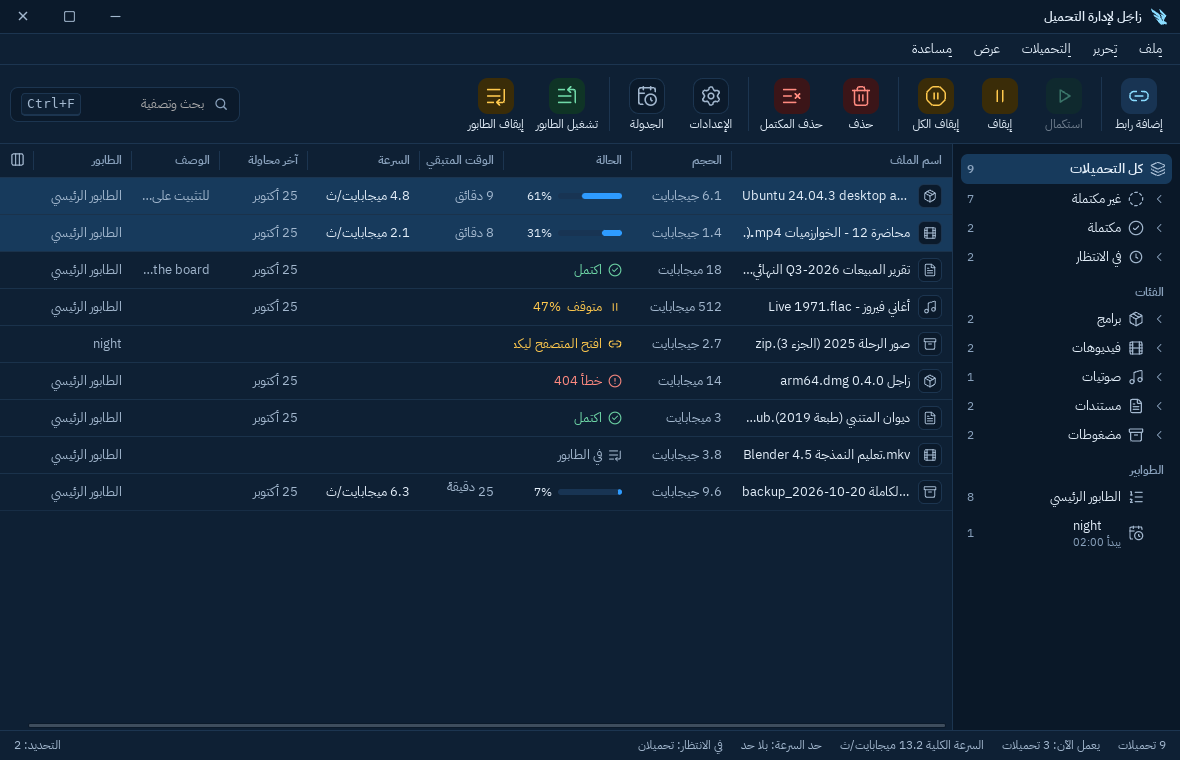Click the horizontal scrollbar under the table
This screenshot has height=760, width=1180.
coord(486,725)
